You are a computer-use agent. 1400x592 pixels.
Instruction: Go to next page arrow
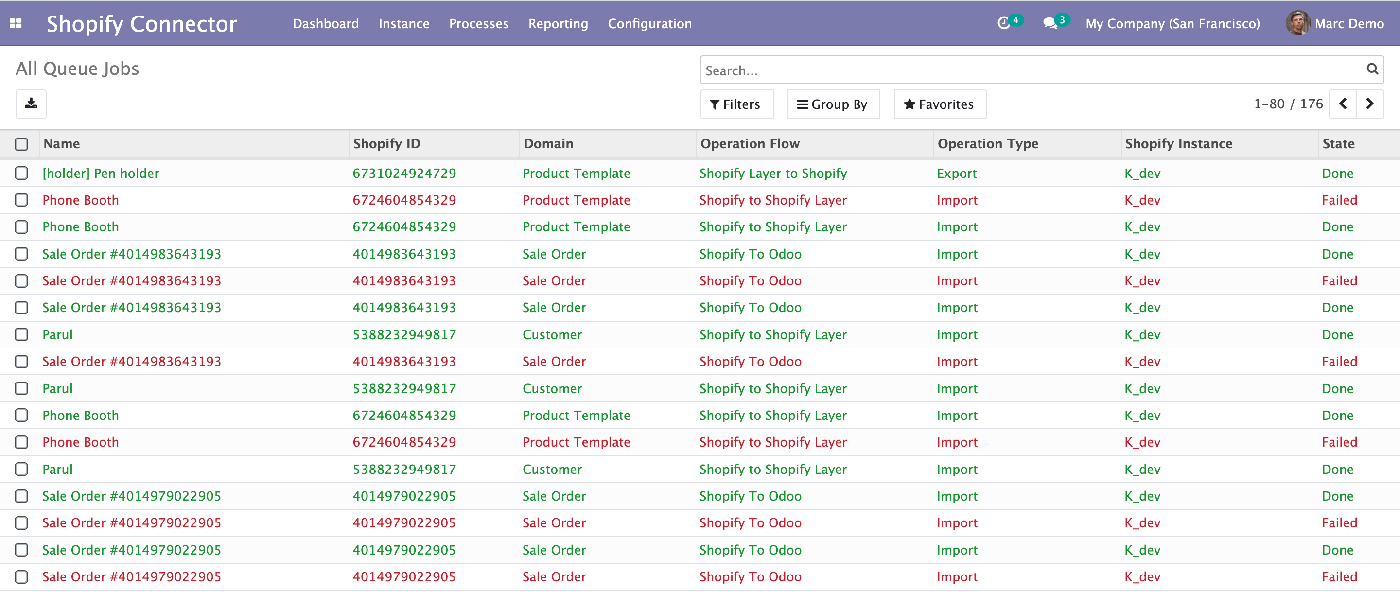(1370, 104)
